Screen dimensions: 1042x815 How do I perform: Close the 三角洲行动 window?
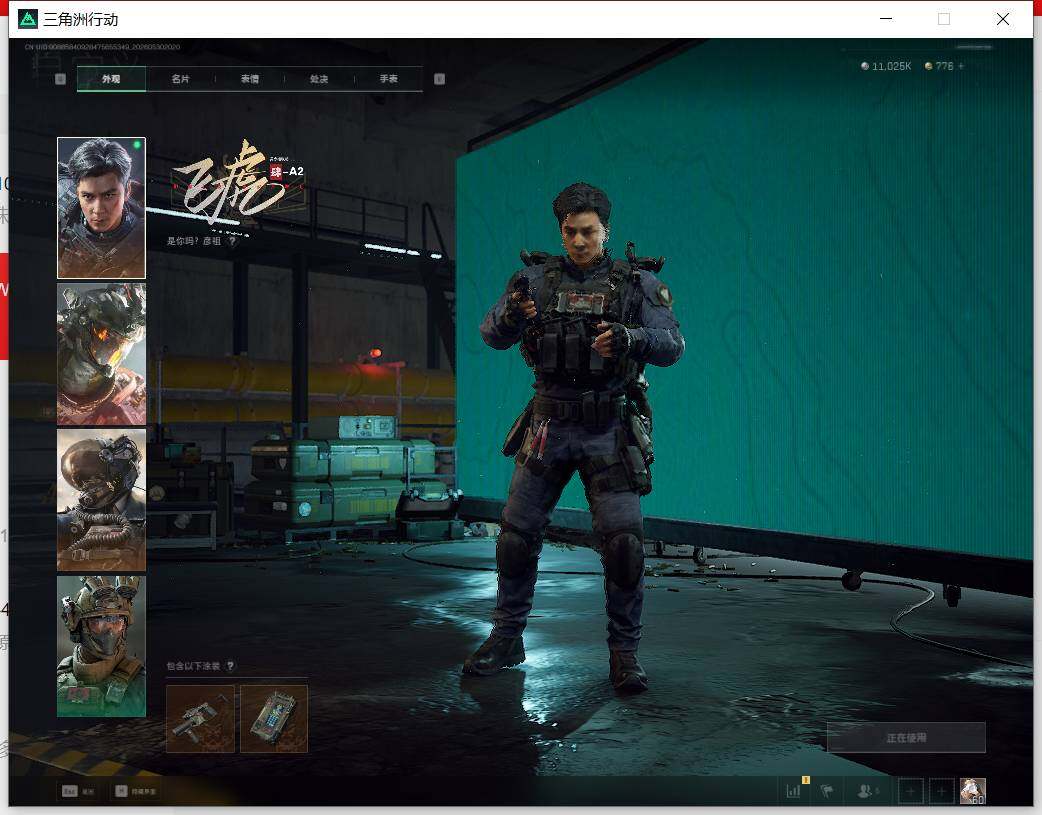click(x=1003, y=19)
